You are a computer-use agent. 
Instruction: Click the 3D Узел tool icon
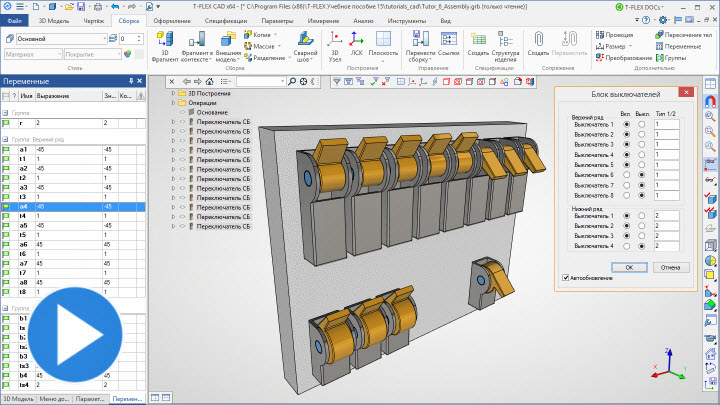334,40
